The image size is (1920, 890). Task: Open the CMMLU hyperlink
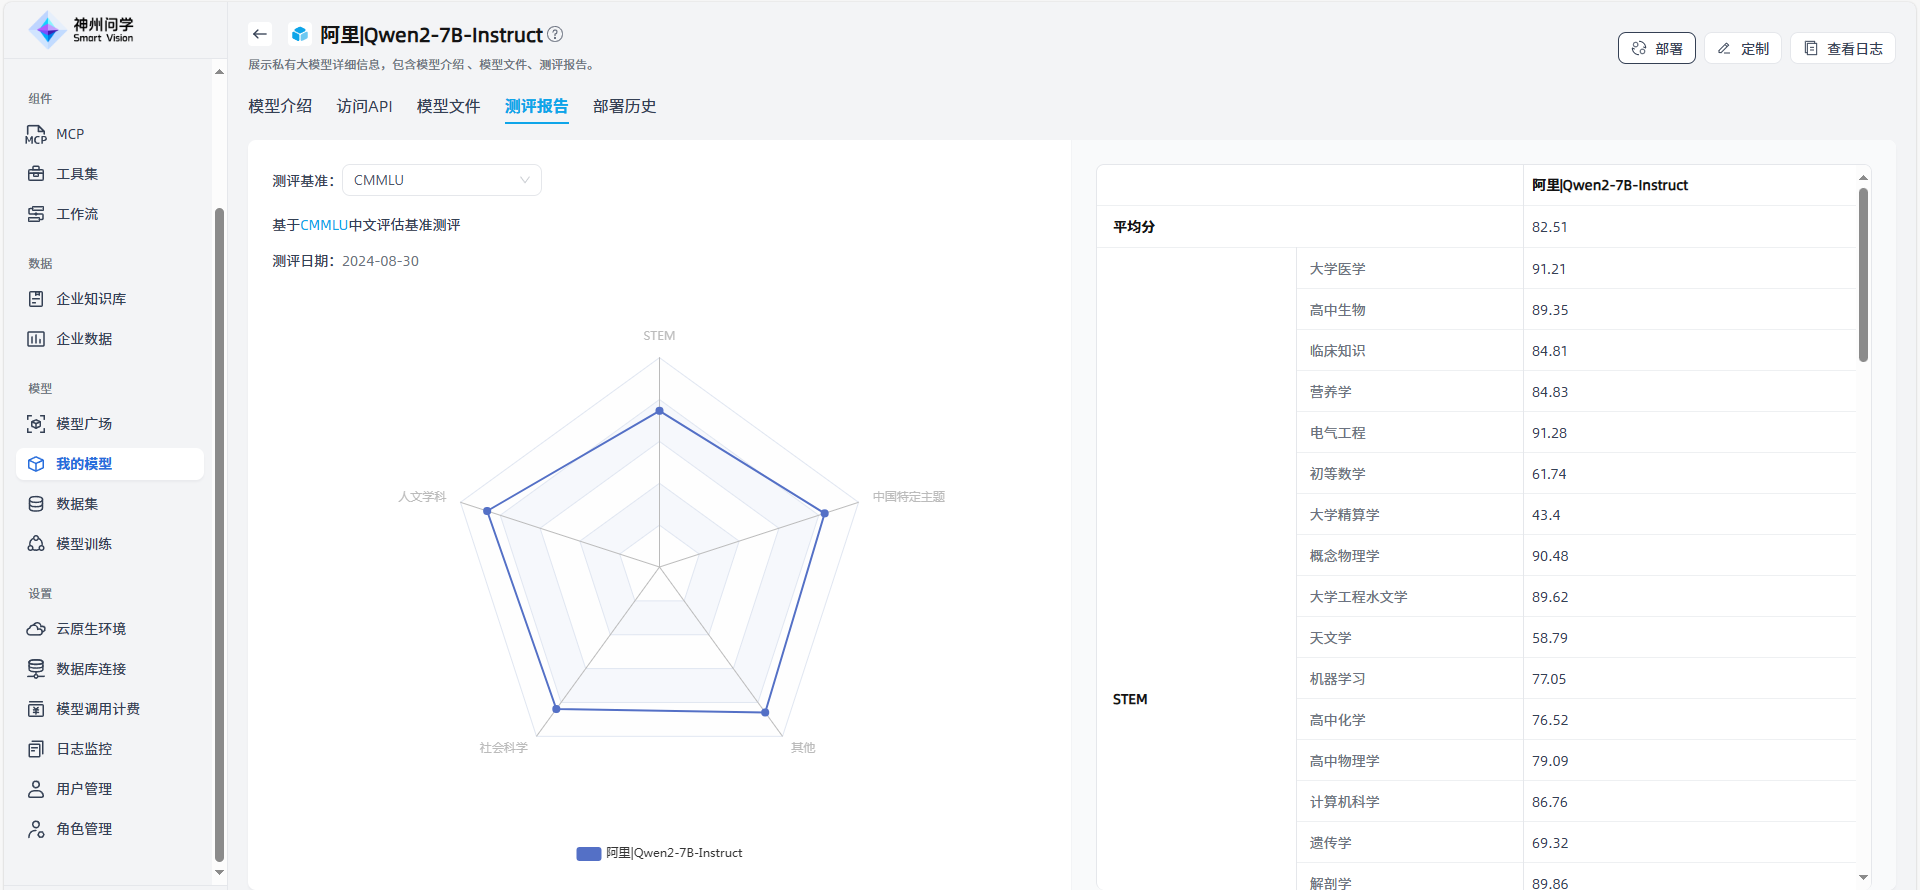(324, 225)
